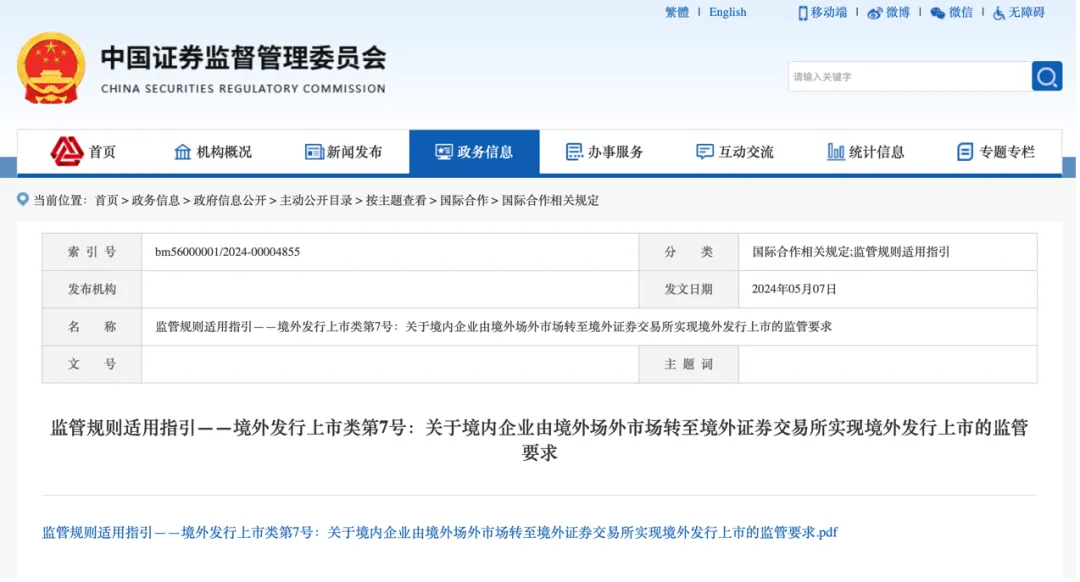The image size is (1080, 582).
Task: Click the 分类 label cell
Action: coord(691,253)
